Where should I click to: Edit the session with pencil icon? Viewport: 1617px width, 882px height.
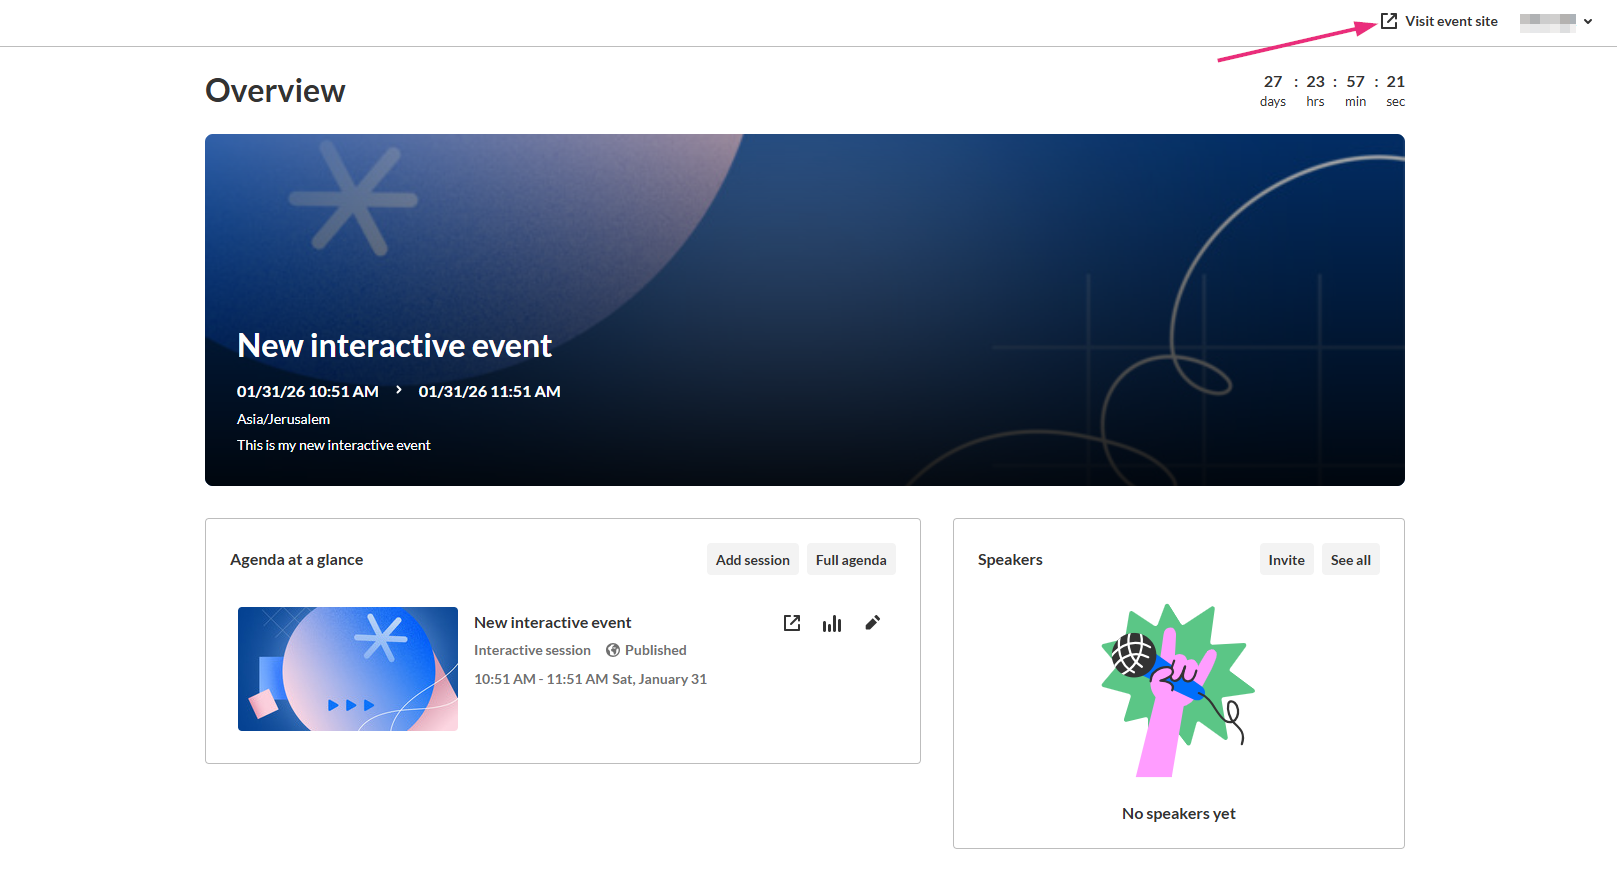point(872,623)
